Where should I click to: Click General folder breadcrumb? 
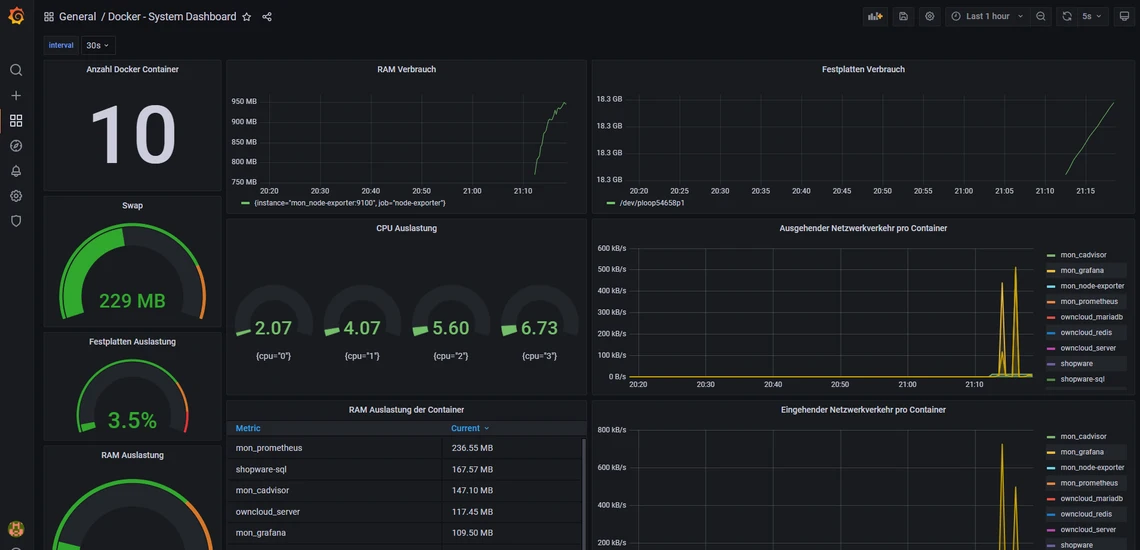tap(77, 17)
